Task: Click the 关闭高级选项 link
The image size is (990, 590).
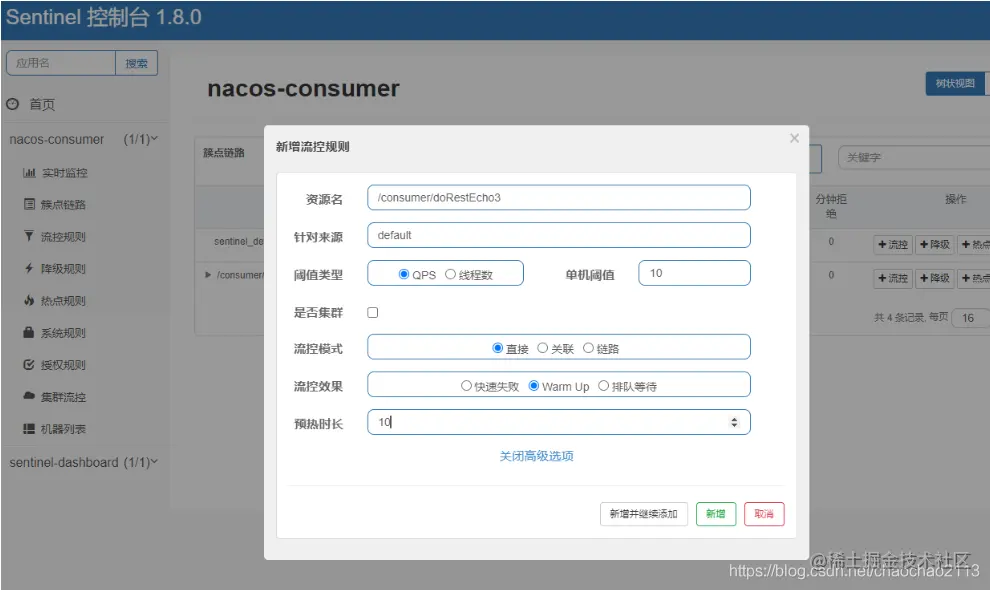Action: pos(538,455)
